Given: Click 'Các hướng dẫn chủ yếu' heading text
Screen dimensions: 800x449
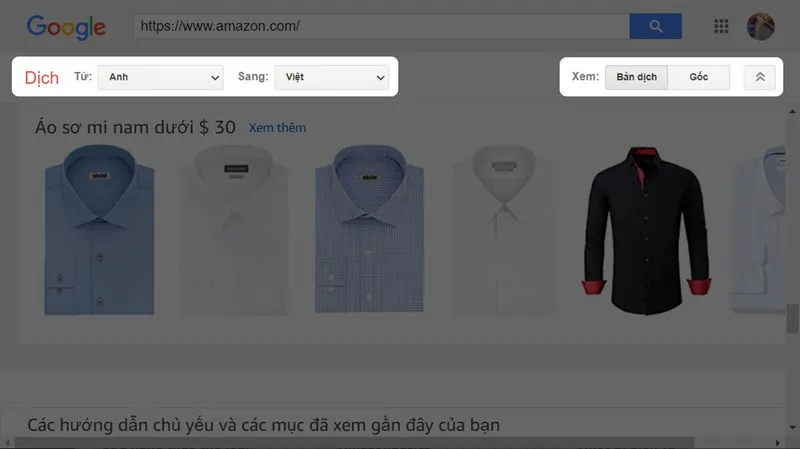Looking at the screenshot, I should 263,425.
